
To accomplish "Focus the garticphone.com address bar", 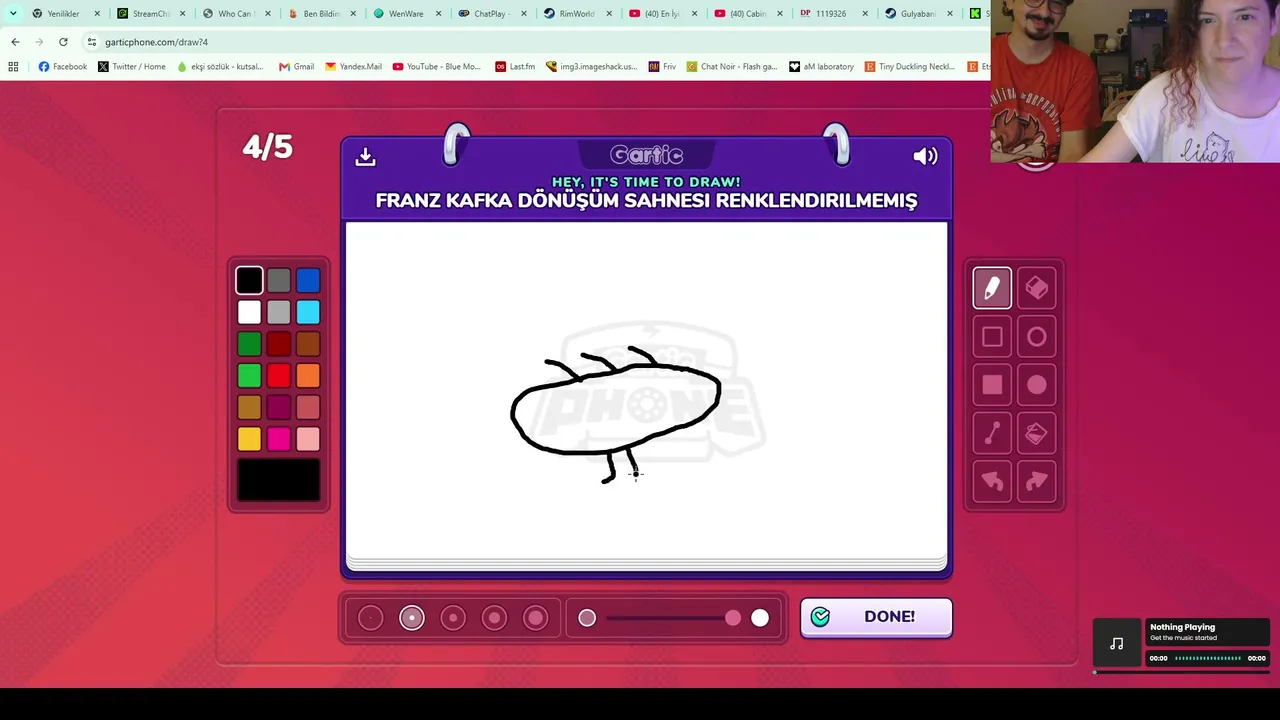I will [535, 42].
